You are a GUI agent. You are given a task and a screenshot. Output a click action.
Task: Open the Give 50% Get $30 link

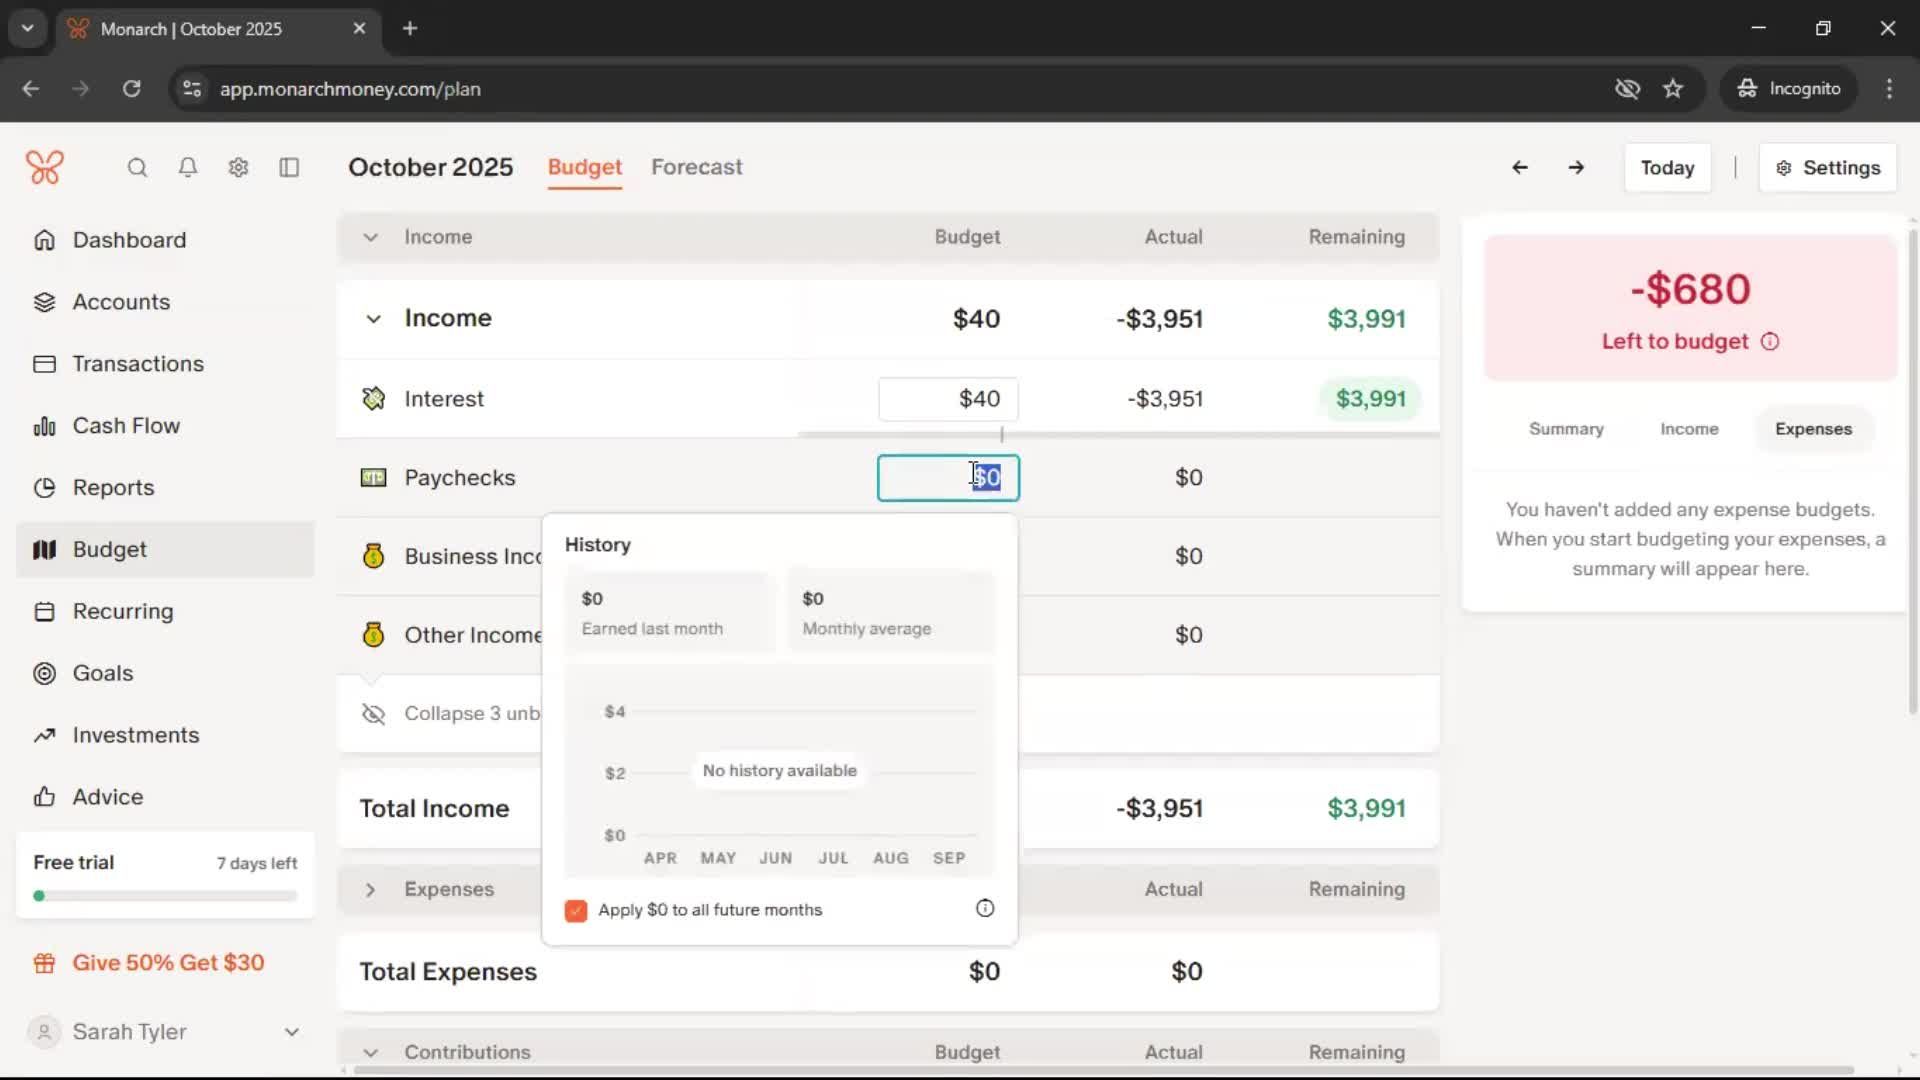[168, 963]
